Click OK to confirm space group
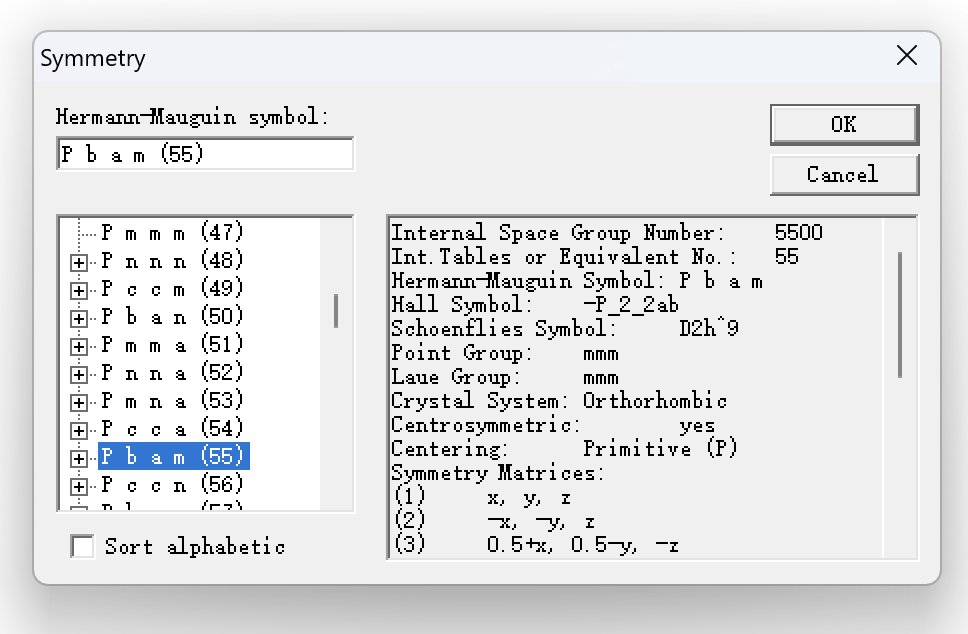The width and height of the screenshot is (968, 634). click(x=843, y=124)
